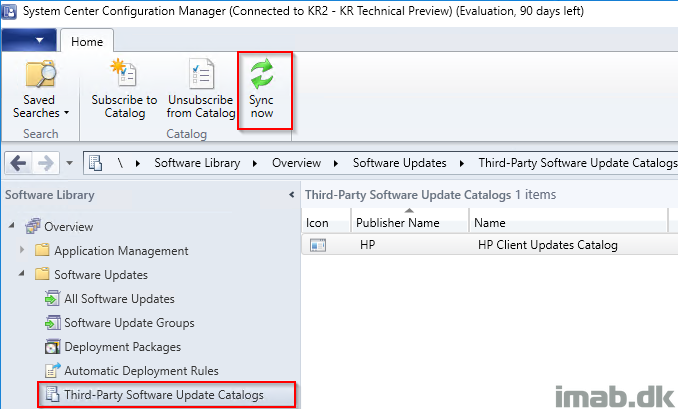The image size is (678, 409).
Task: Select Third-Party Software Update Catalogs node
Action: pos(166,395)
